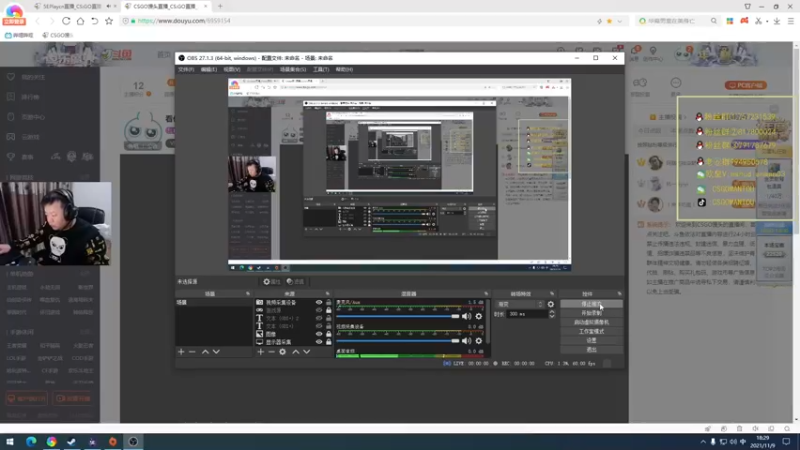Click the 开始录制 start recording button
800x450 pixels.
[591, 313]
